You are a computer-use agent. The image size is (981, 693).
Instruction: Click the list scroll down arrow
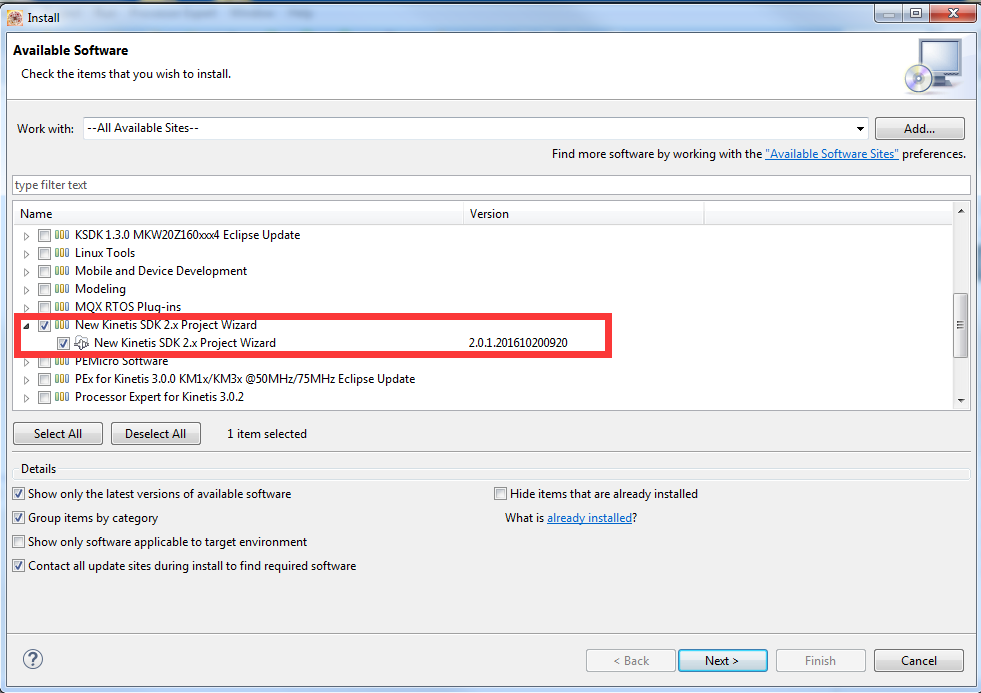(961, 401)
